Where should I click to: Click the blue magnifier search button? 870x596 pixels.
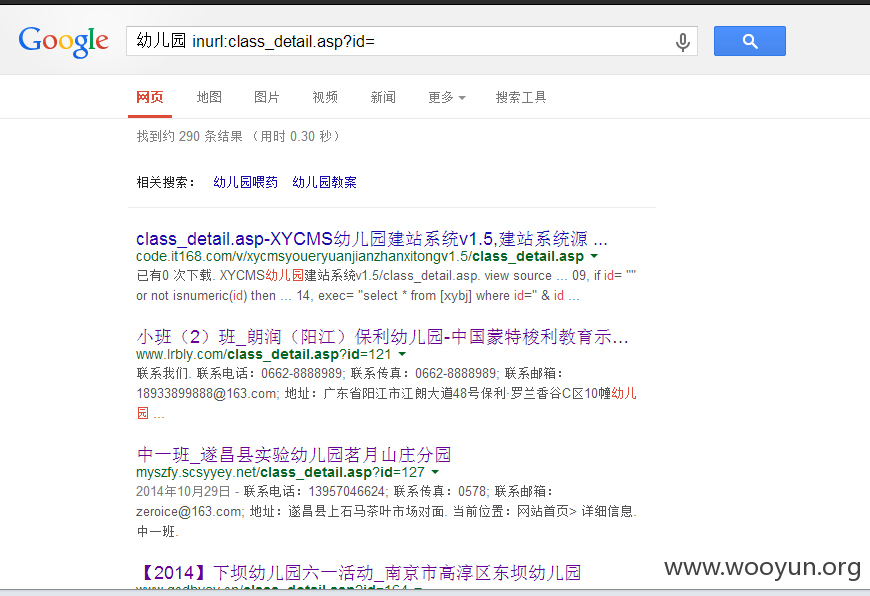(750, 41)
